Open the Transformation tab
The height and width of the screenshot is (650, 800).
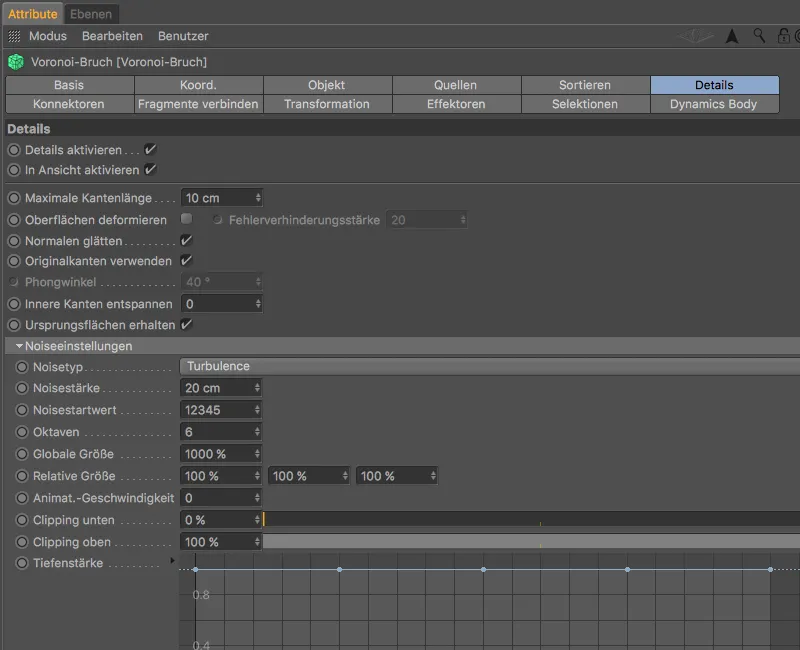click(327, 104)
